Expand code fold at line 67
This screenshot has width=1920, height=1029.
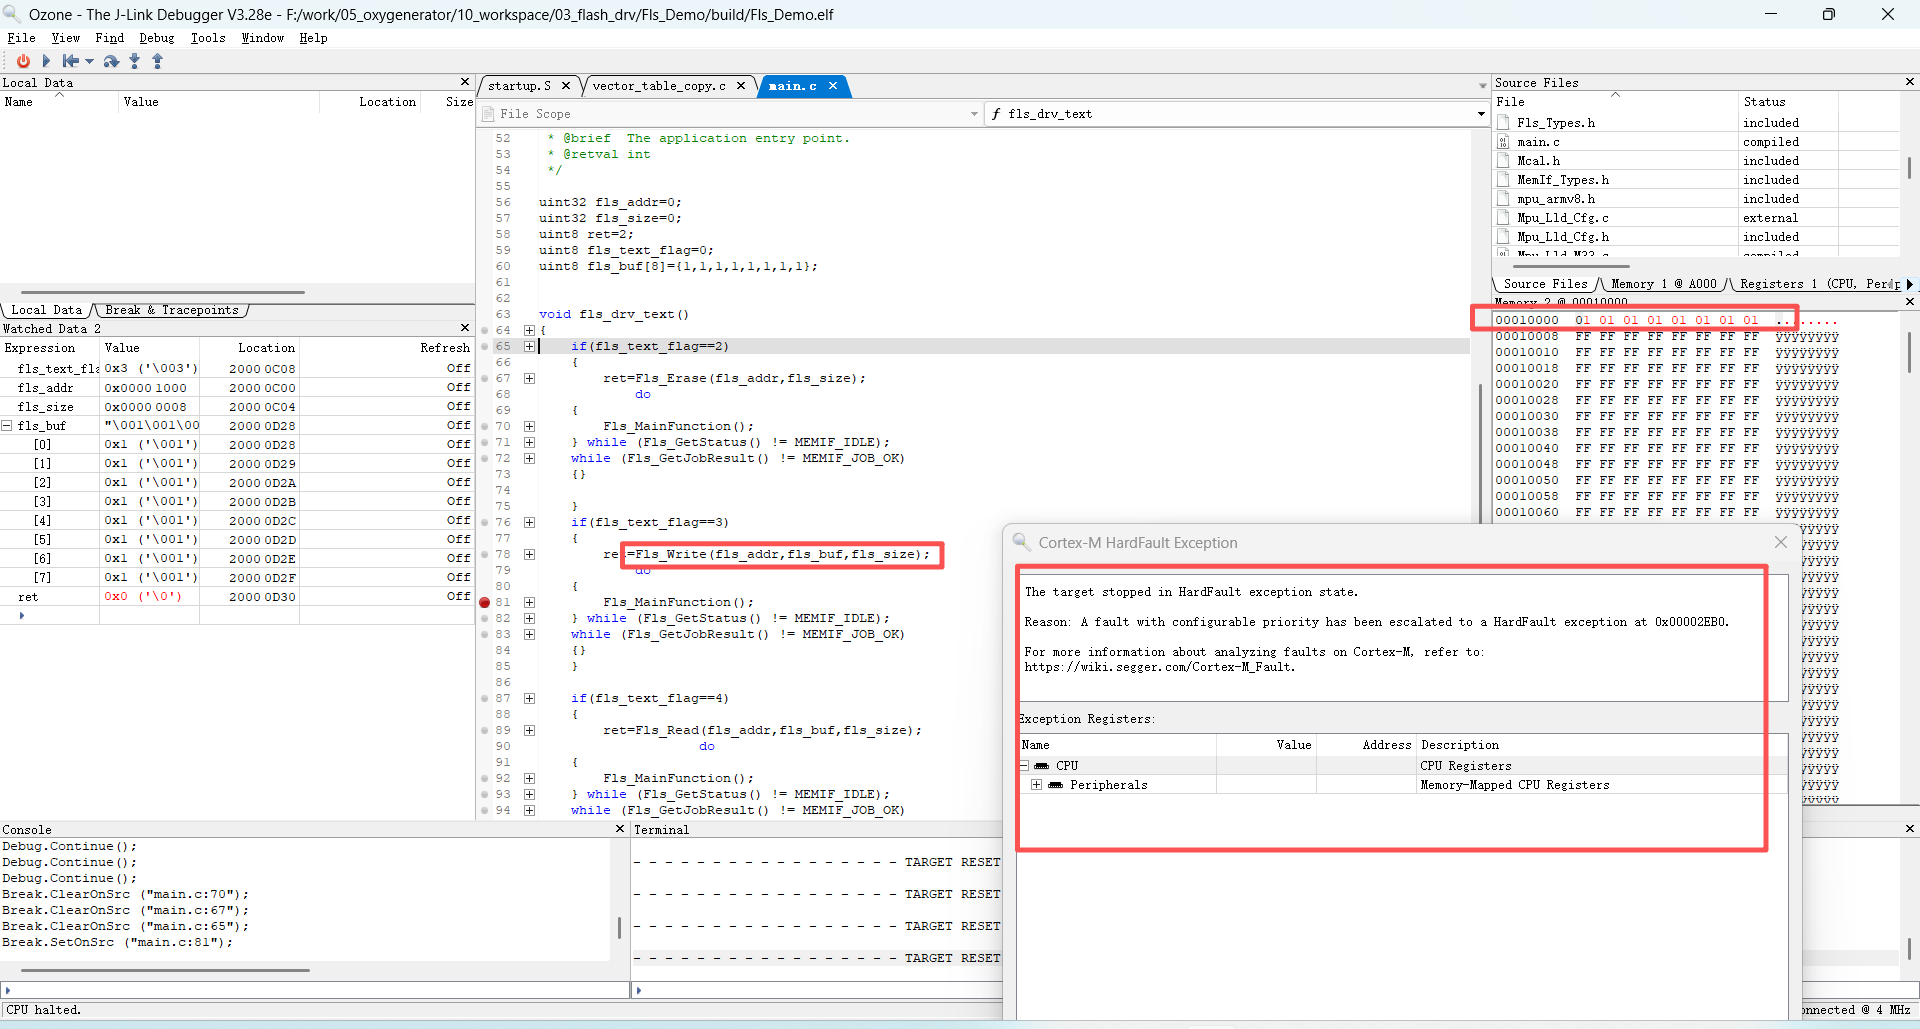(x=529, y=378)
